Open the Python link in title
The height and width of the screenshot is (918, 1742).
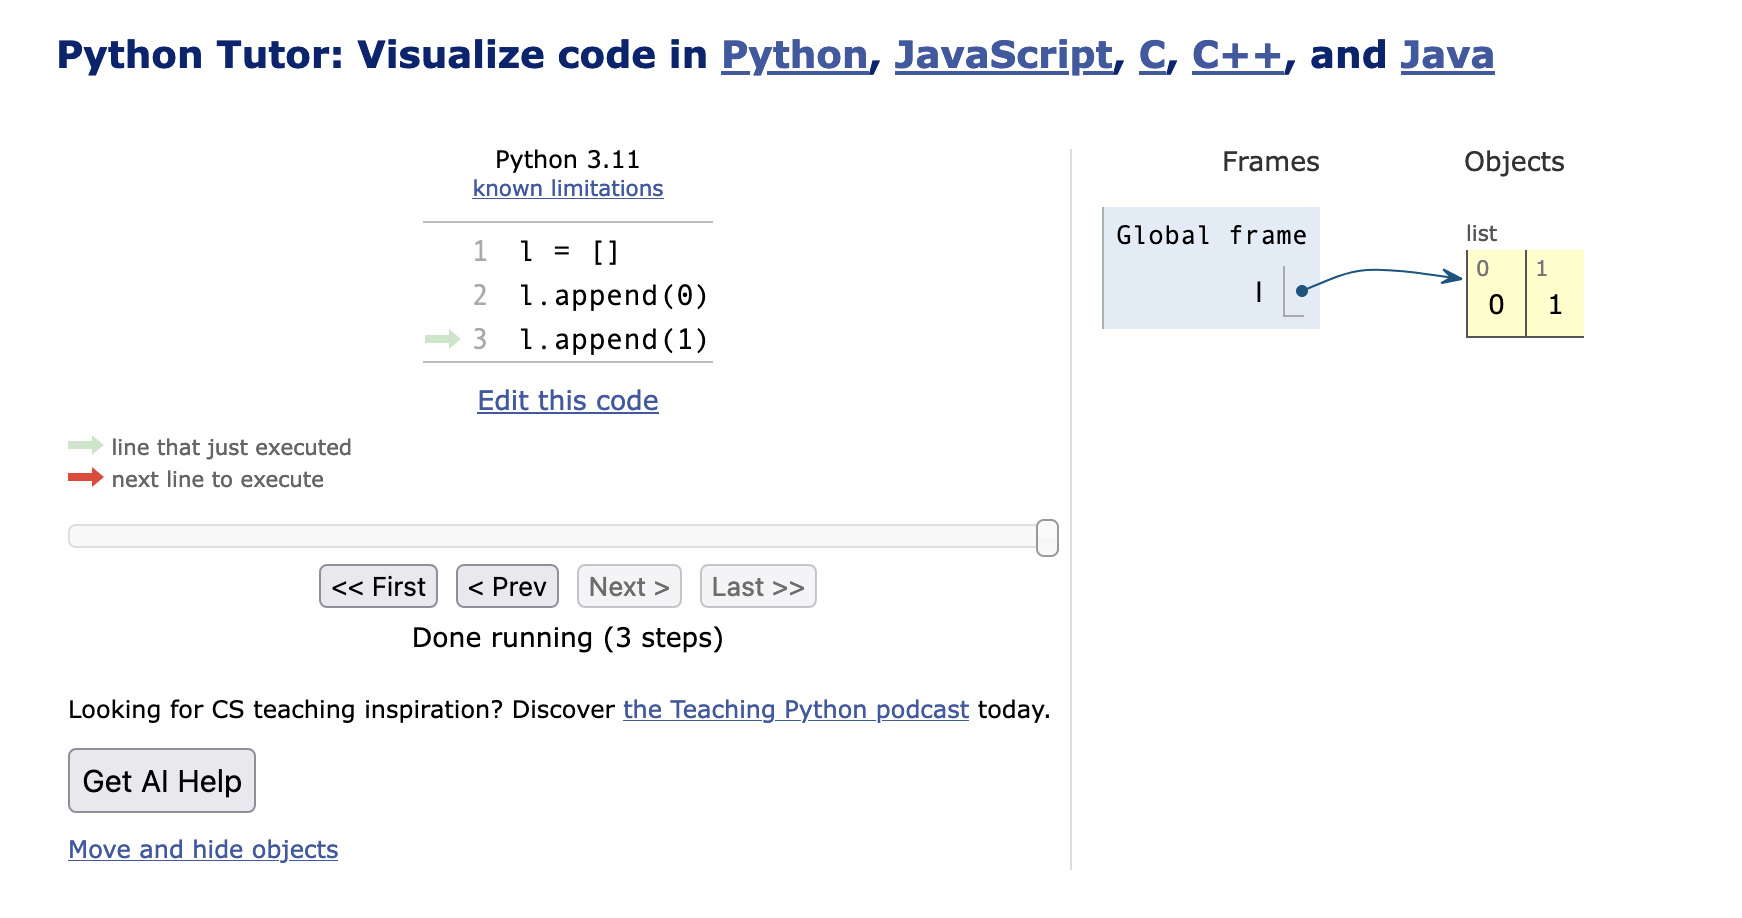click(x=794, y=55)
